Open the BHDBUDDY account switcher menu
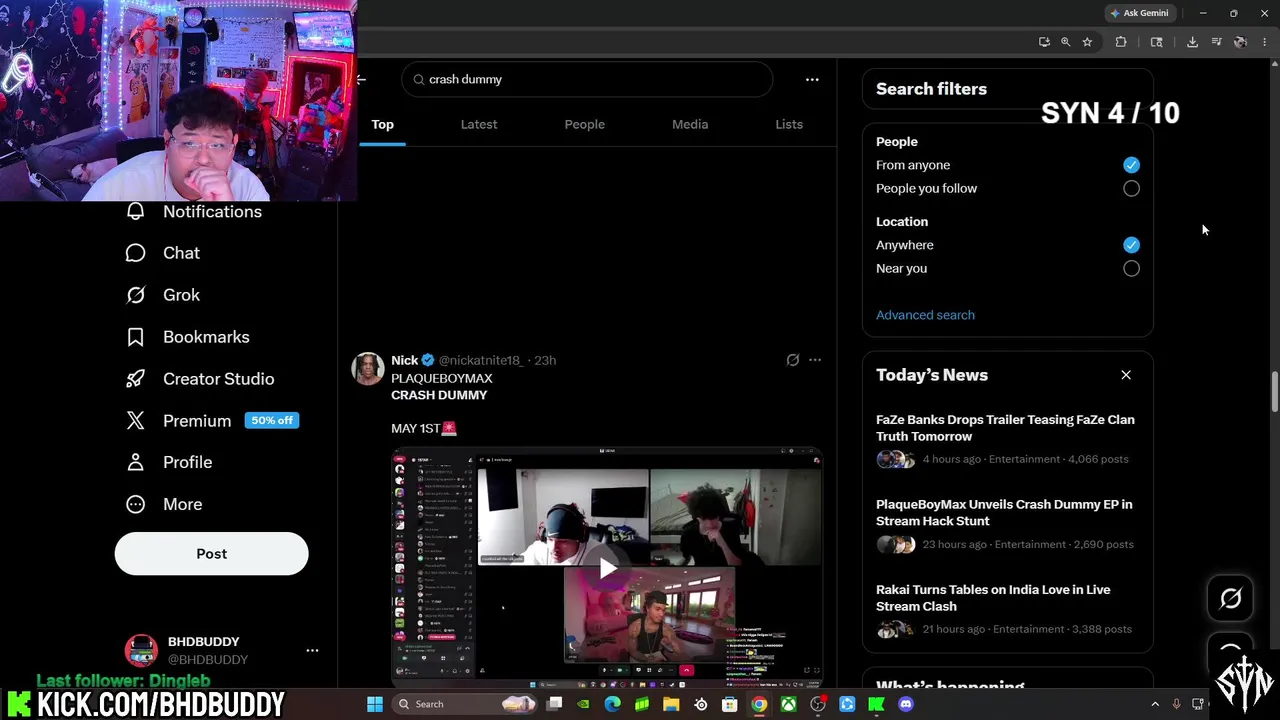The width and height of the screenshot is (1280, 720). [x=312, y=650]
